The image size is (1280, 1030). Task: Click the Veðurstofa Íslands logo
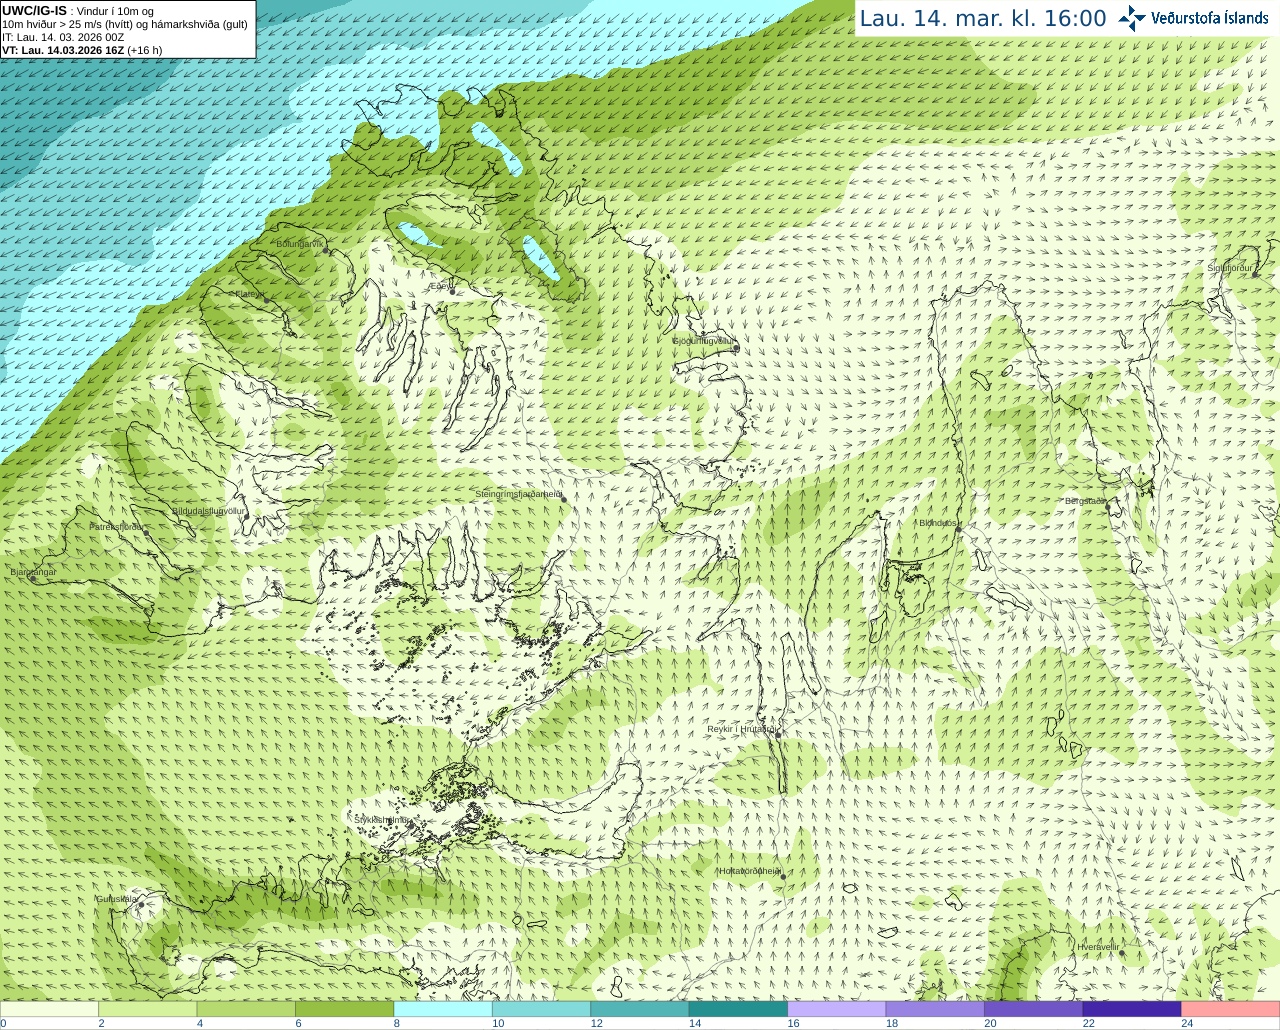1193,18
